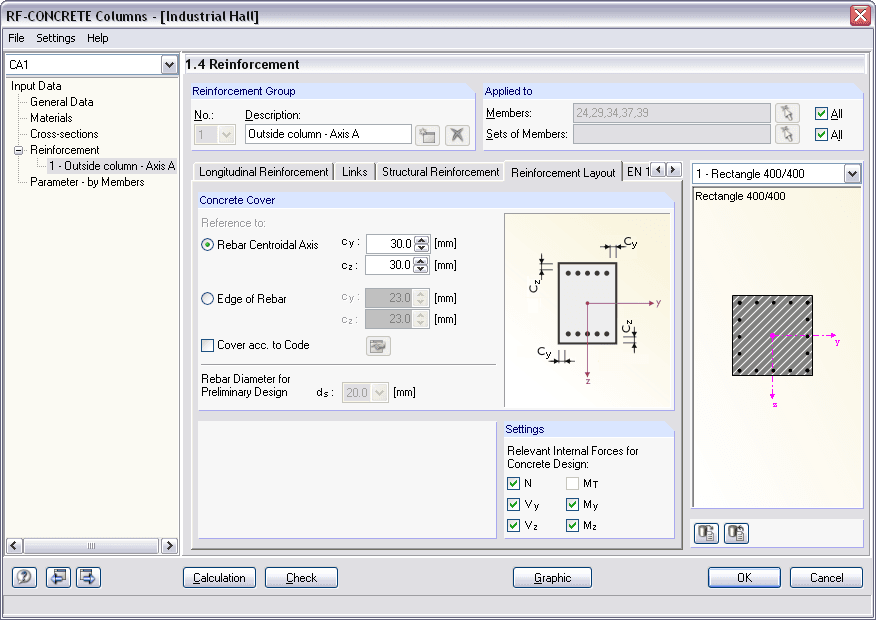The image size is (876, 620).
Task: Create a new reinforcement group icon
Action: pyautogui.click(x=427, y=135)
